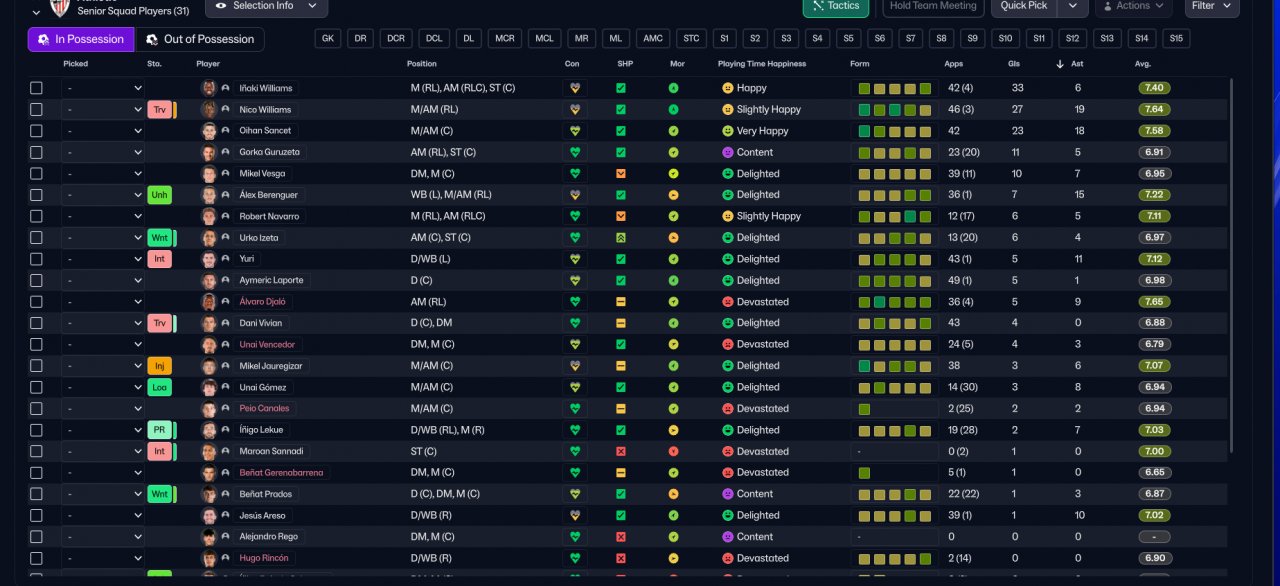Screen dimensions: 1280x586
Task: Select the checkbox on Robert Navarro's row
Action: (36, 216)
